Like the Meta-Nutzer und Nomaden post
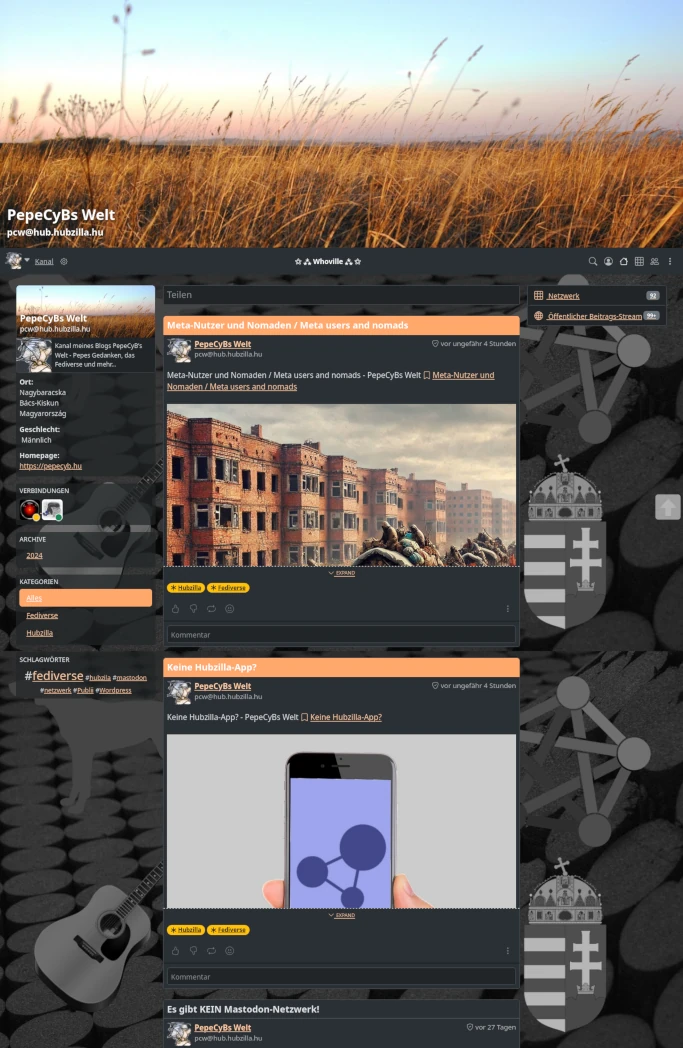The height and width of the screenshot is (1048, 683). point(175,609)
